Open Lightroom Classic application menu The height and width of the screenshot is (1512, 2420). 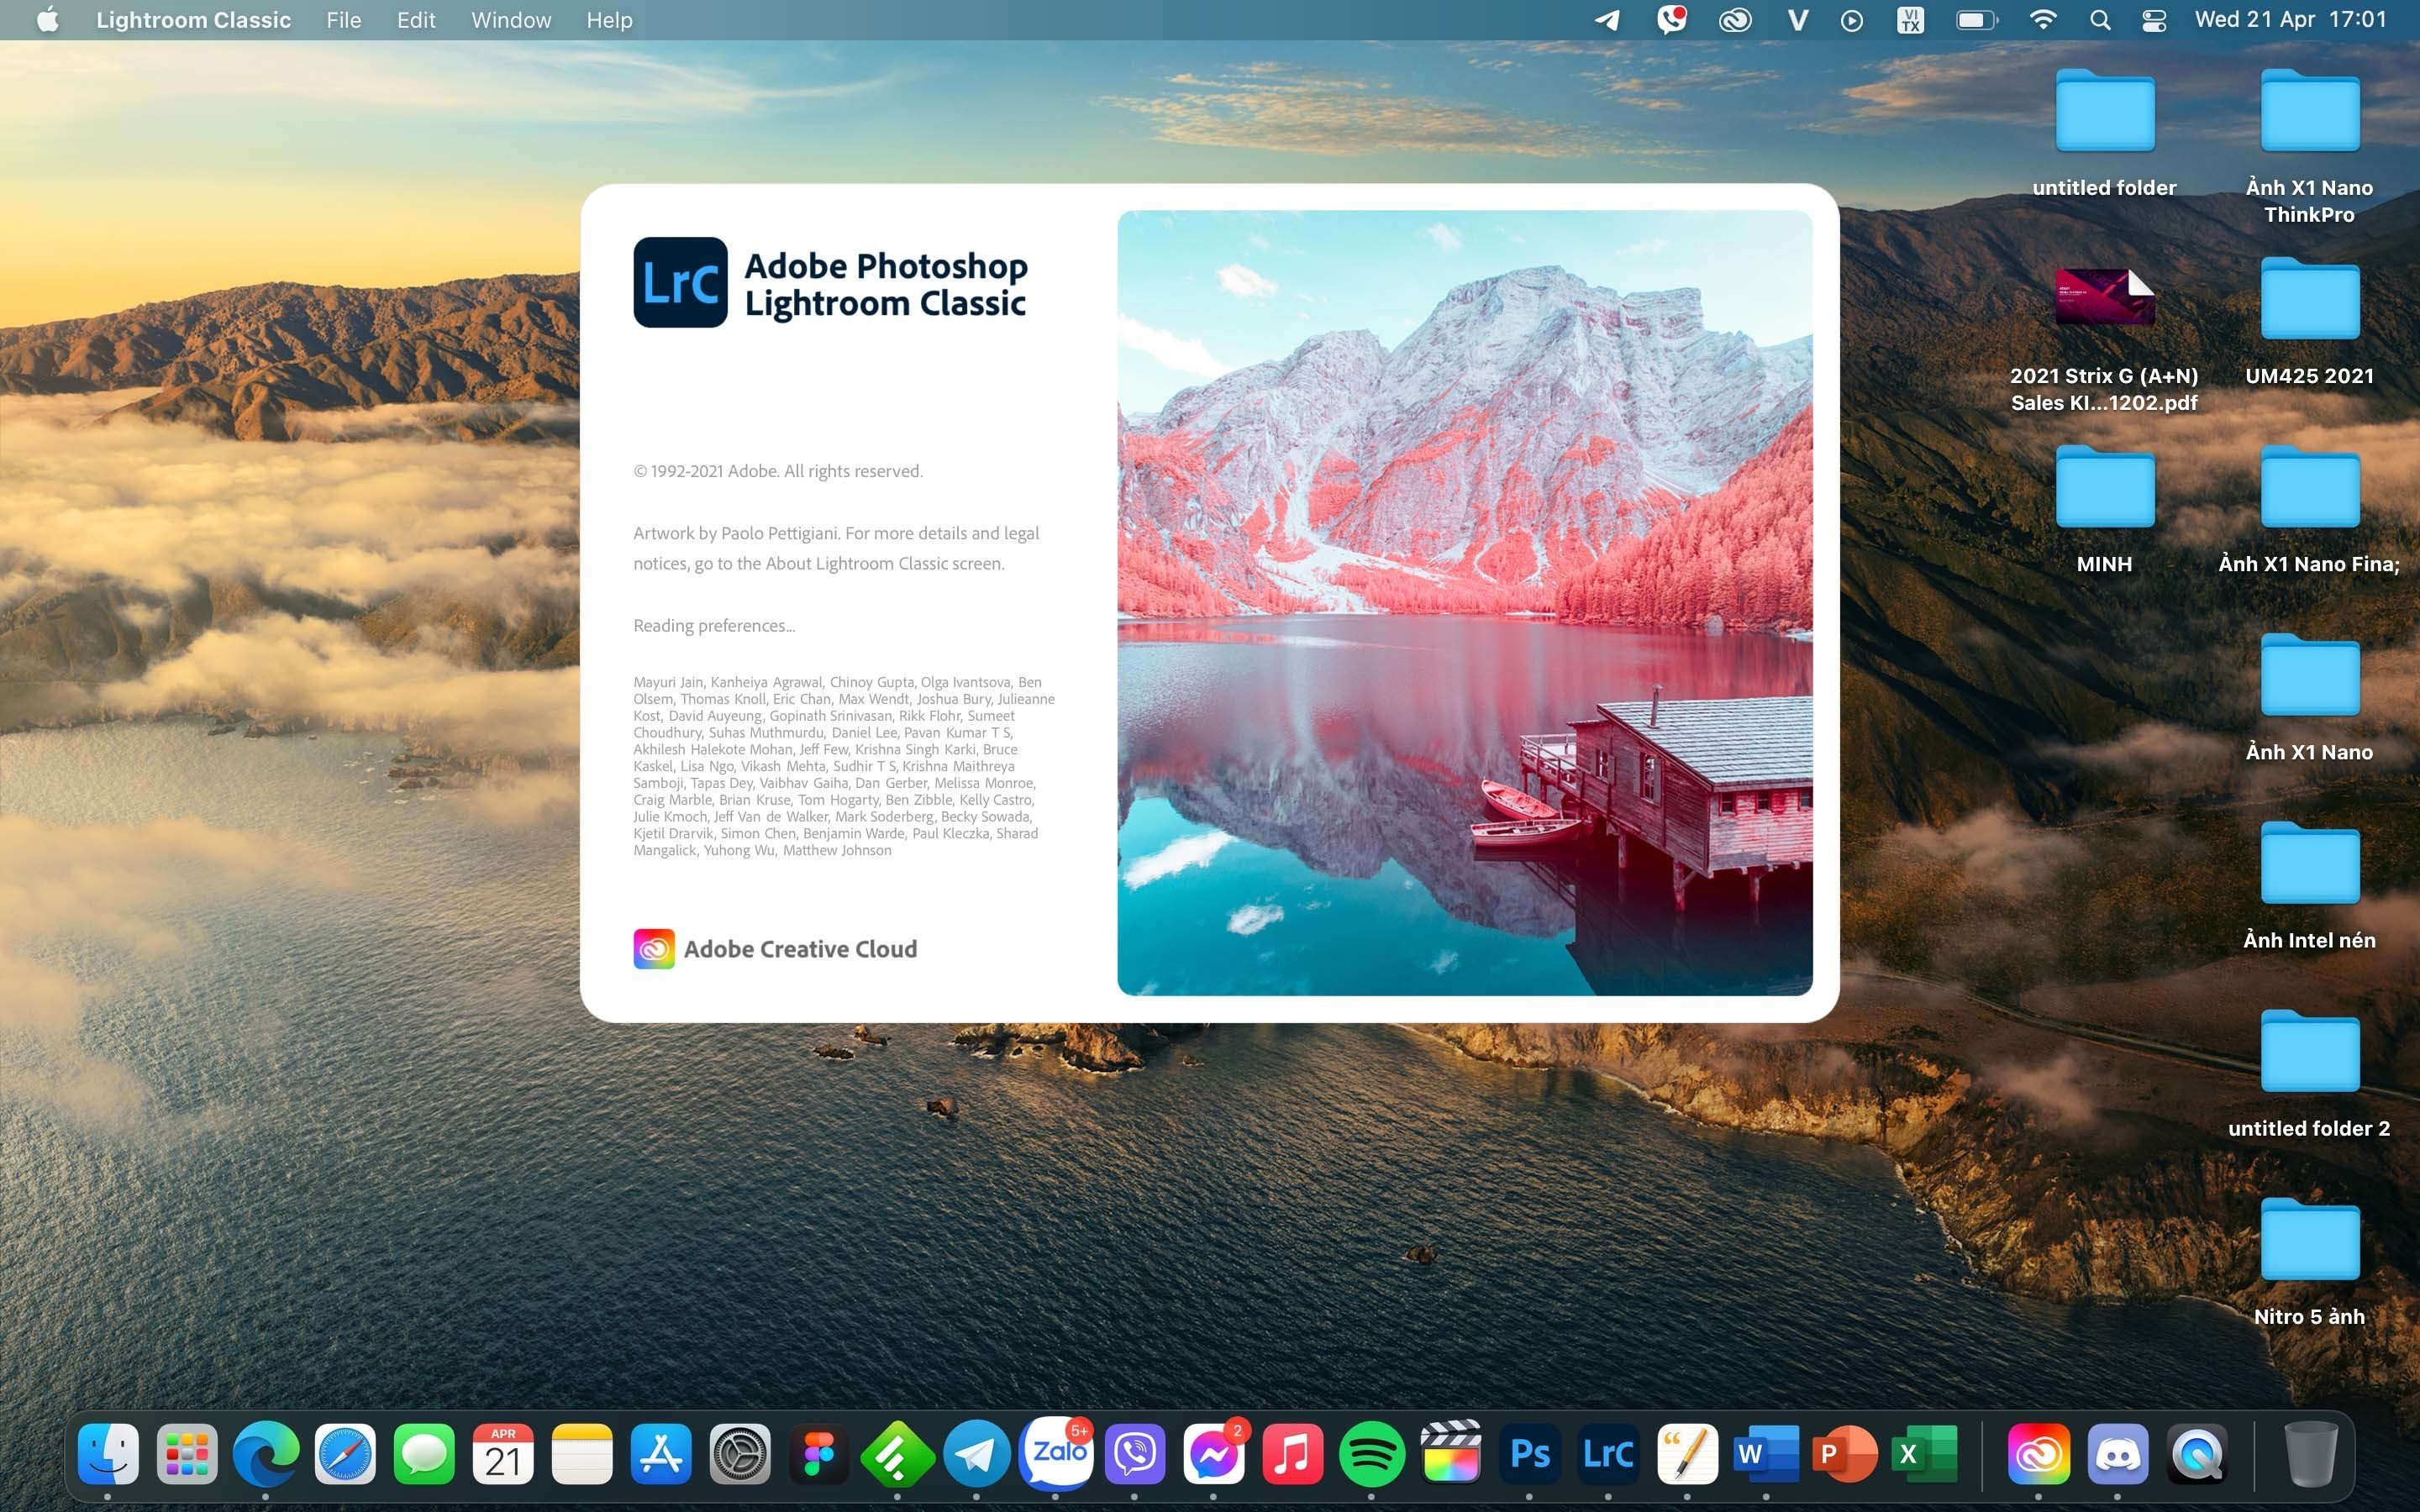(193, 20)
